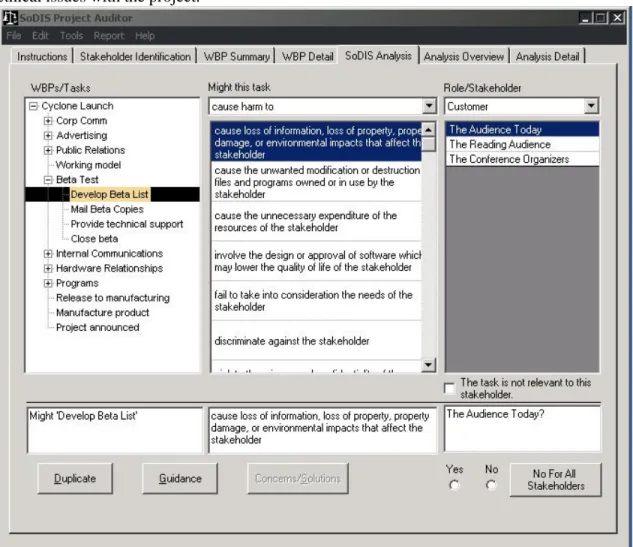Screen dimensions: 633x547
Task: Click No For All Stakeholders button
Action: (555, 480)
